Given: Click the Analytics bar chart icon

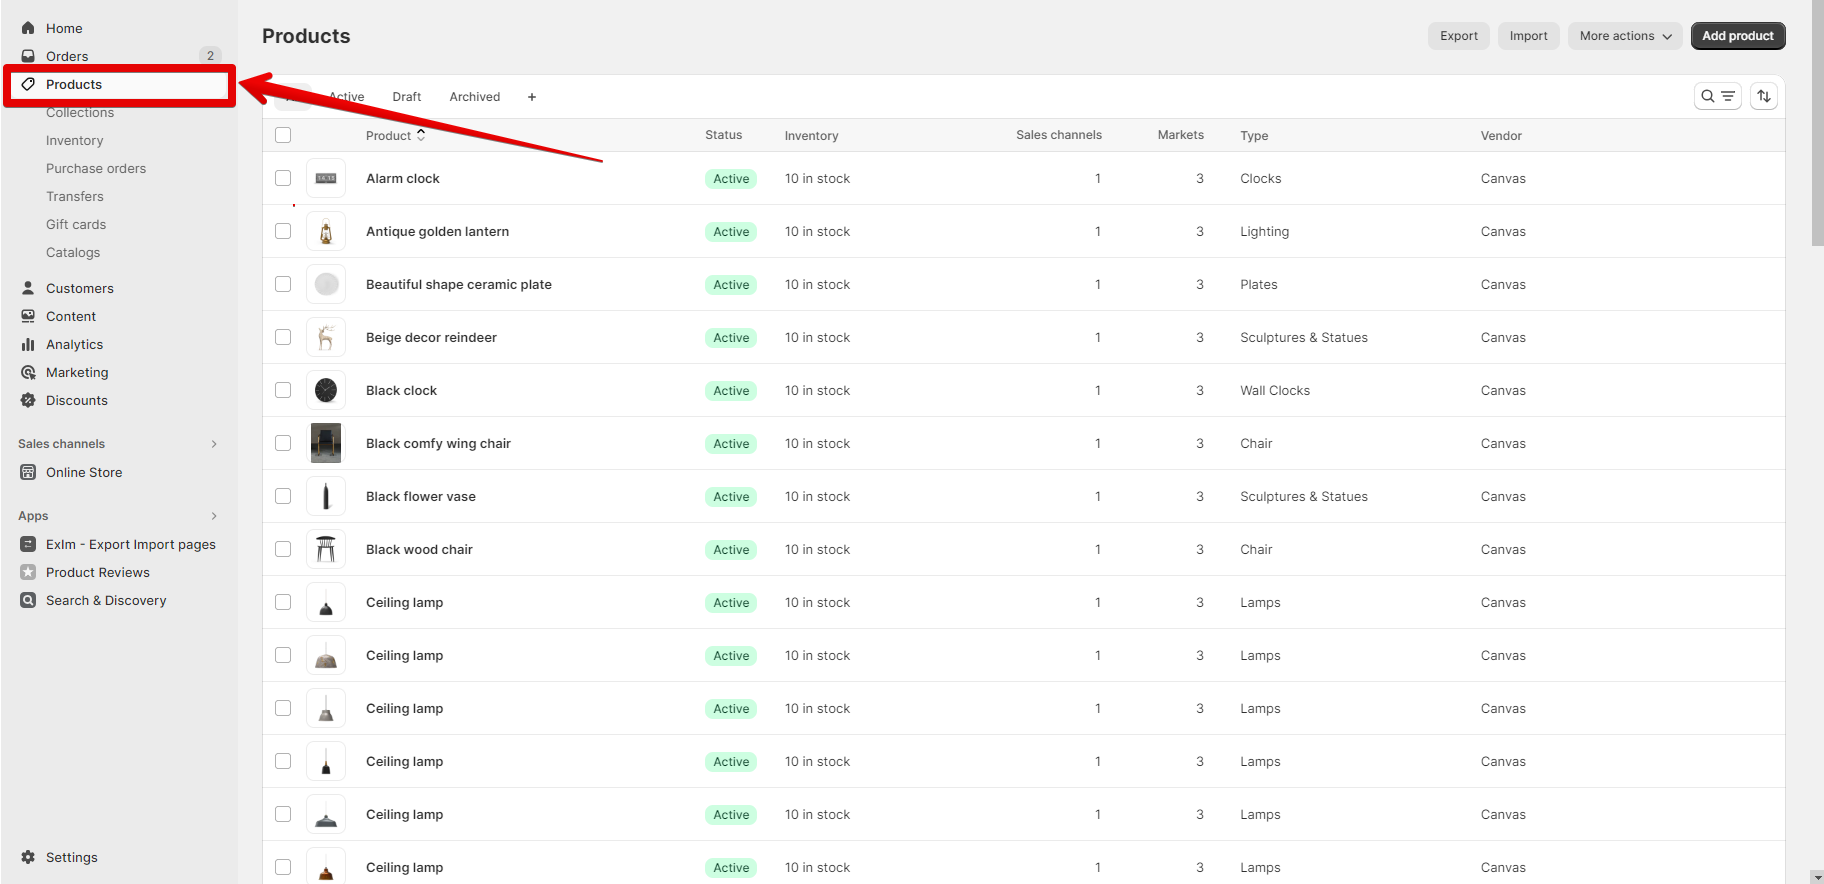Looking at the screenshot, I should [28, 344].
